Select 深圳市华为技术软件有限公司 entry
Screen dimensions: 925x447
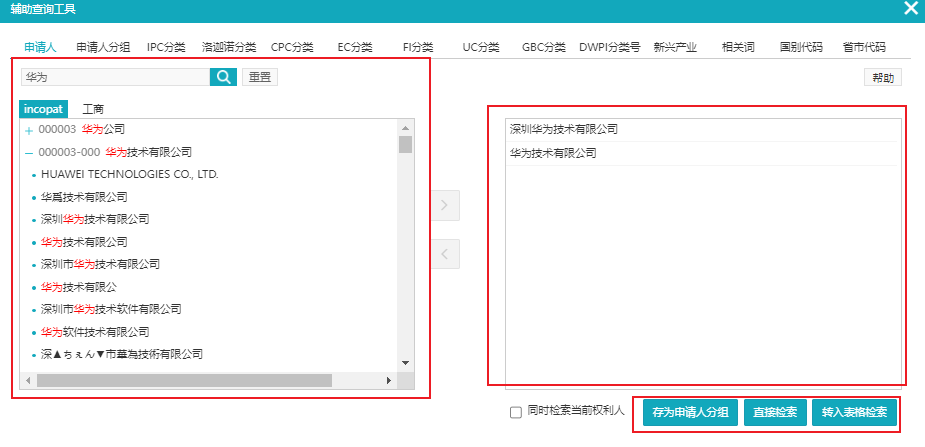point(111,309)
